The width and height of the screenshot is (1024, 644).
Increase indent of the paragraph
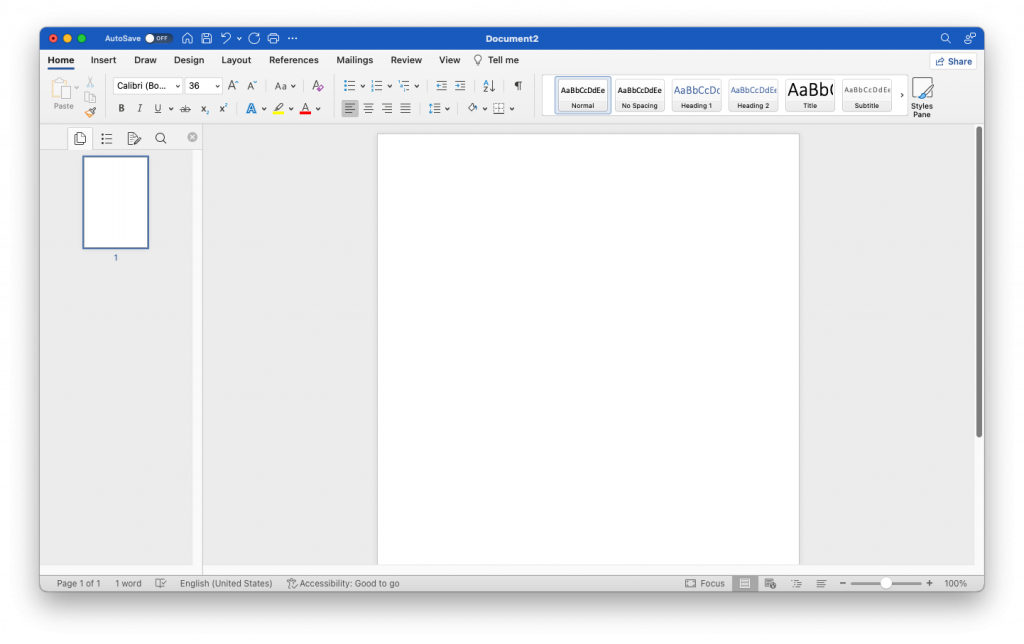(462, 85)
